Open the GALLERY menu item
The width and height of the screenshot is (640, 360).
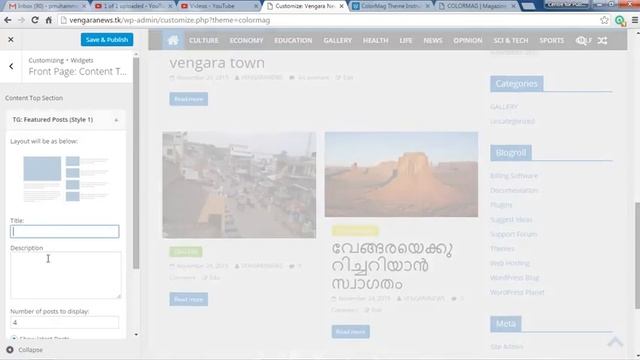coord(338,40)
